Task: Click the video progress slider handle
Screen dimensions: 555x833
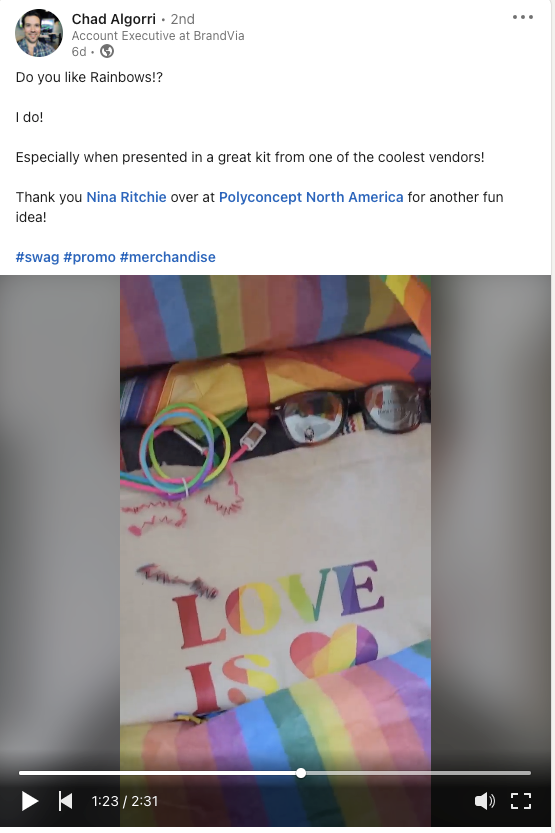Action: click(301, 773)
